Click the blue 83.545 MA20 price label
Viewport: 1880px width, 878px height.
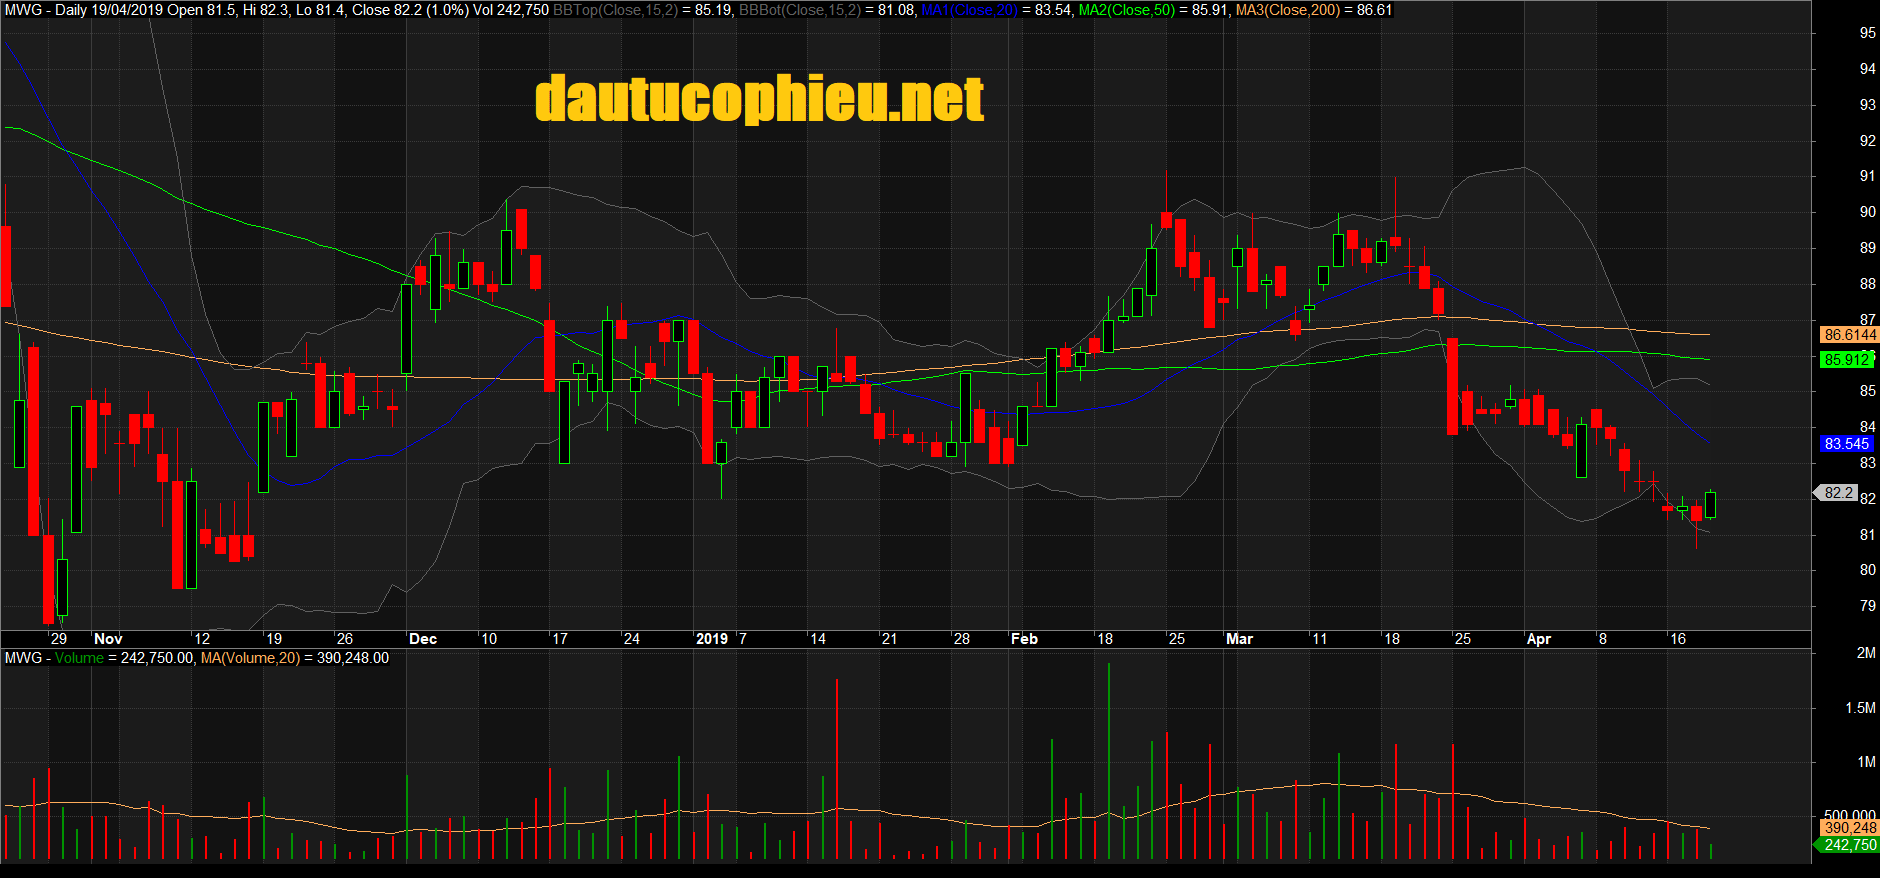pyautogui.click(x=1846, y=444)
